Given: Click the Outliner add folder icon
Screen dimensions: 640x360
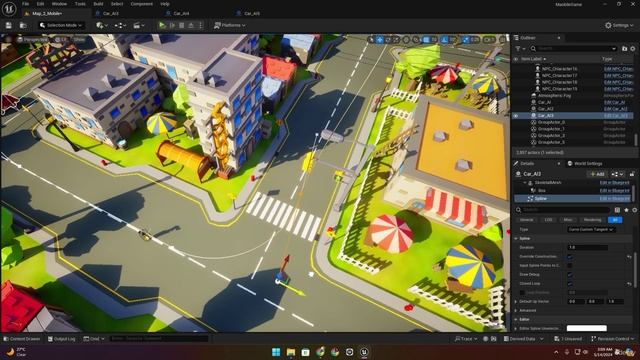Looking at the screenshot, I should point(624,49).
